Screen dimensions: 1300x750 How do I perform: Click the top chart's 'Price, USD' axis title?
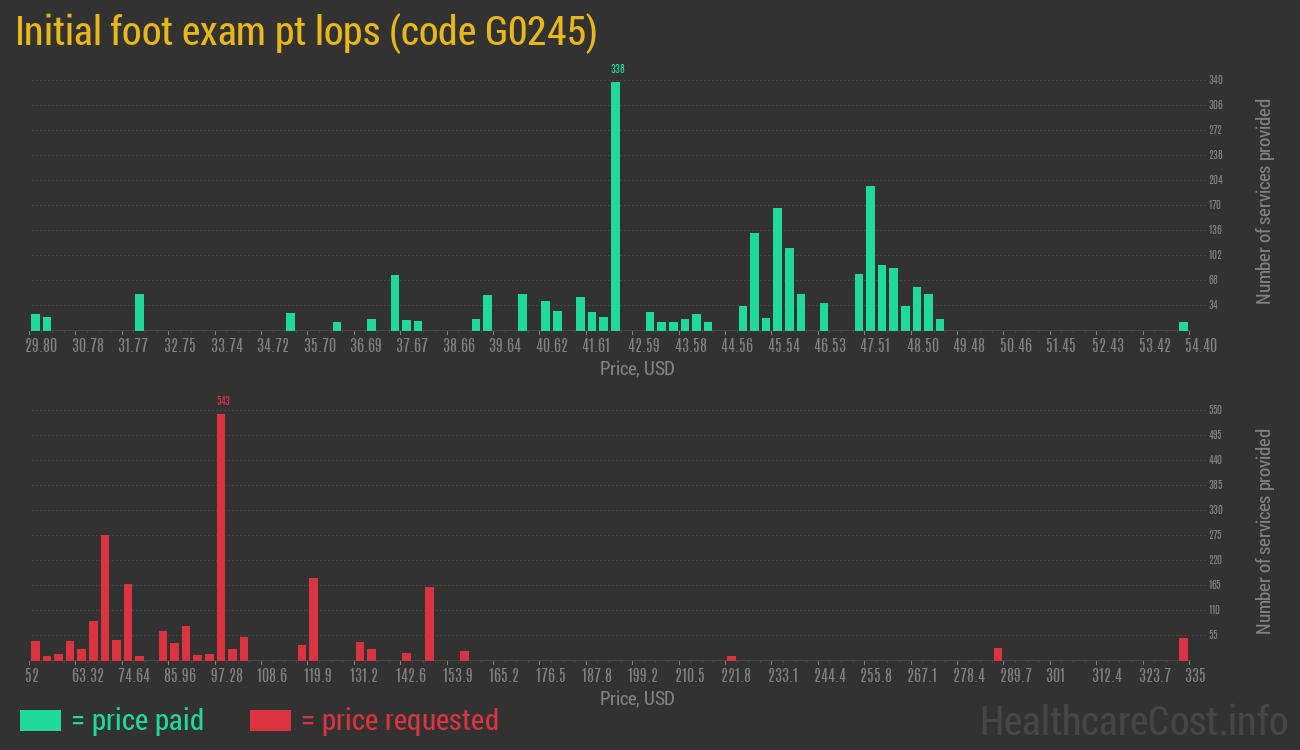[637, 369]
